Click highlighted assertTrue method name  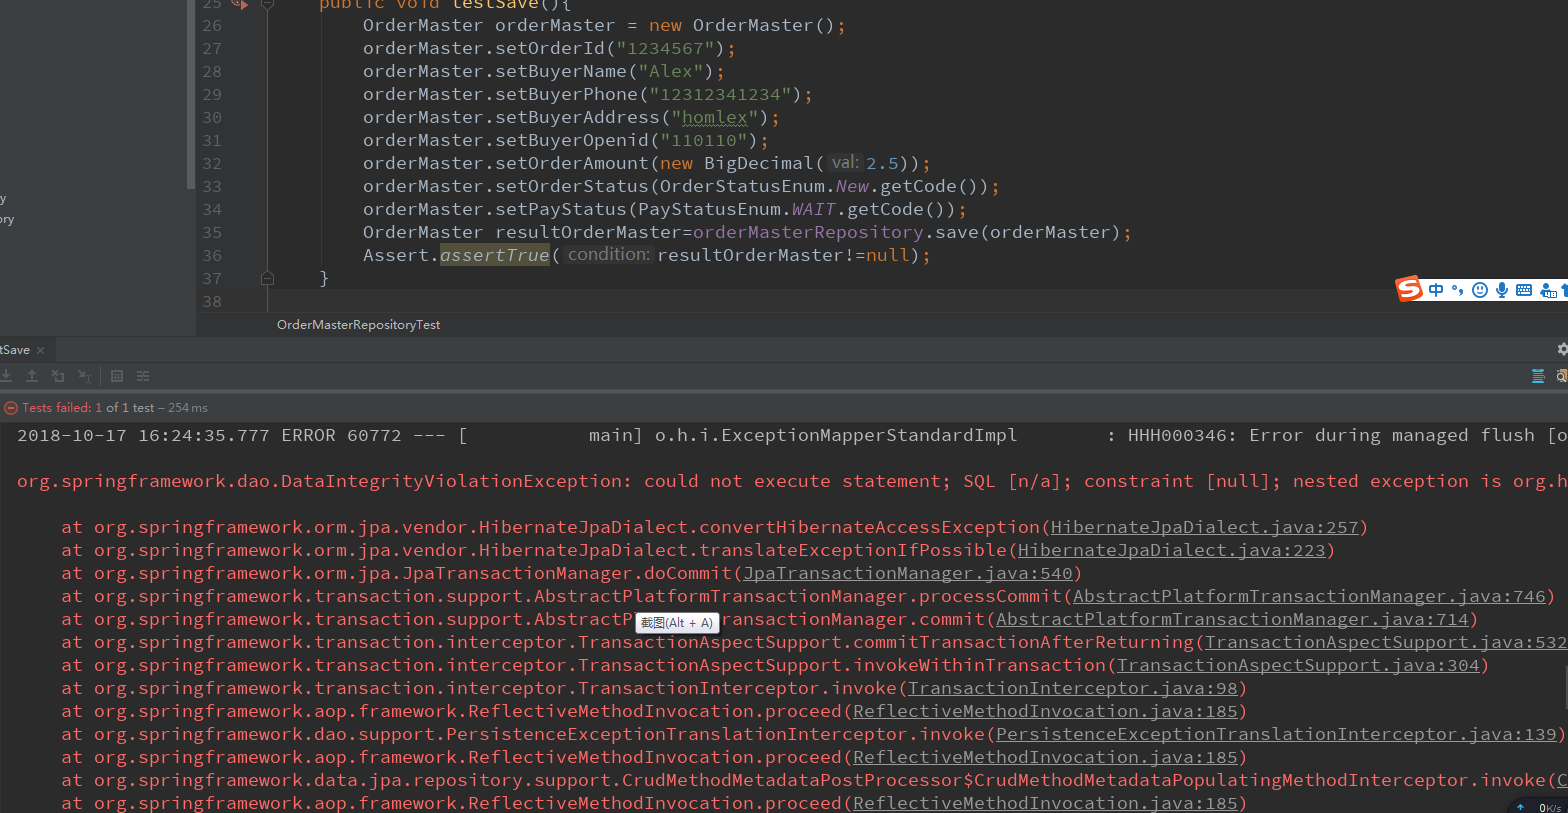(x=495, y=255)
